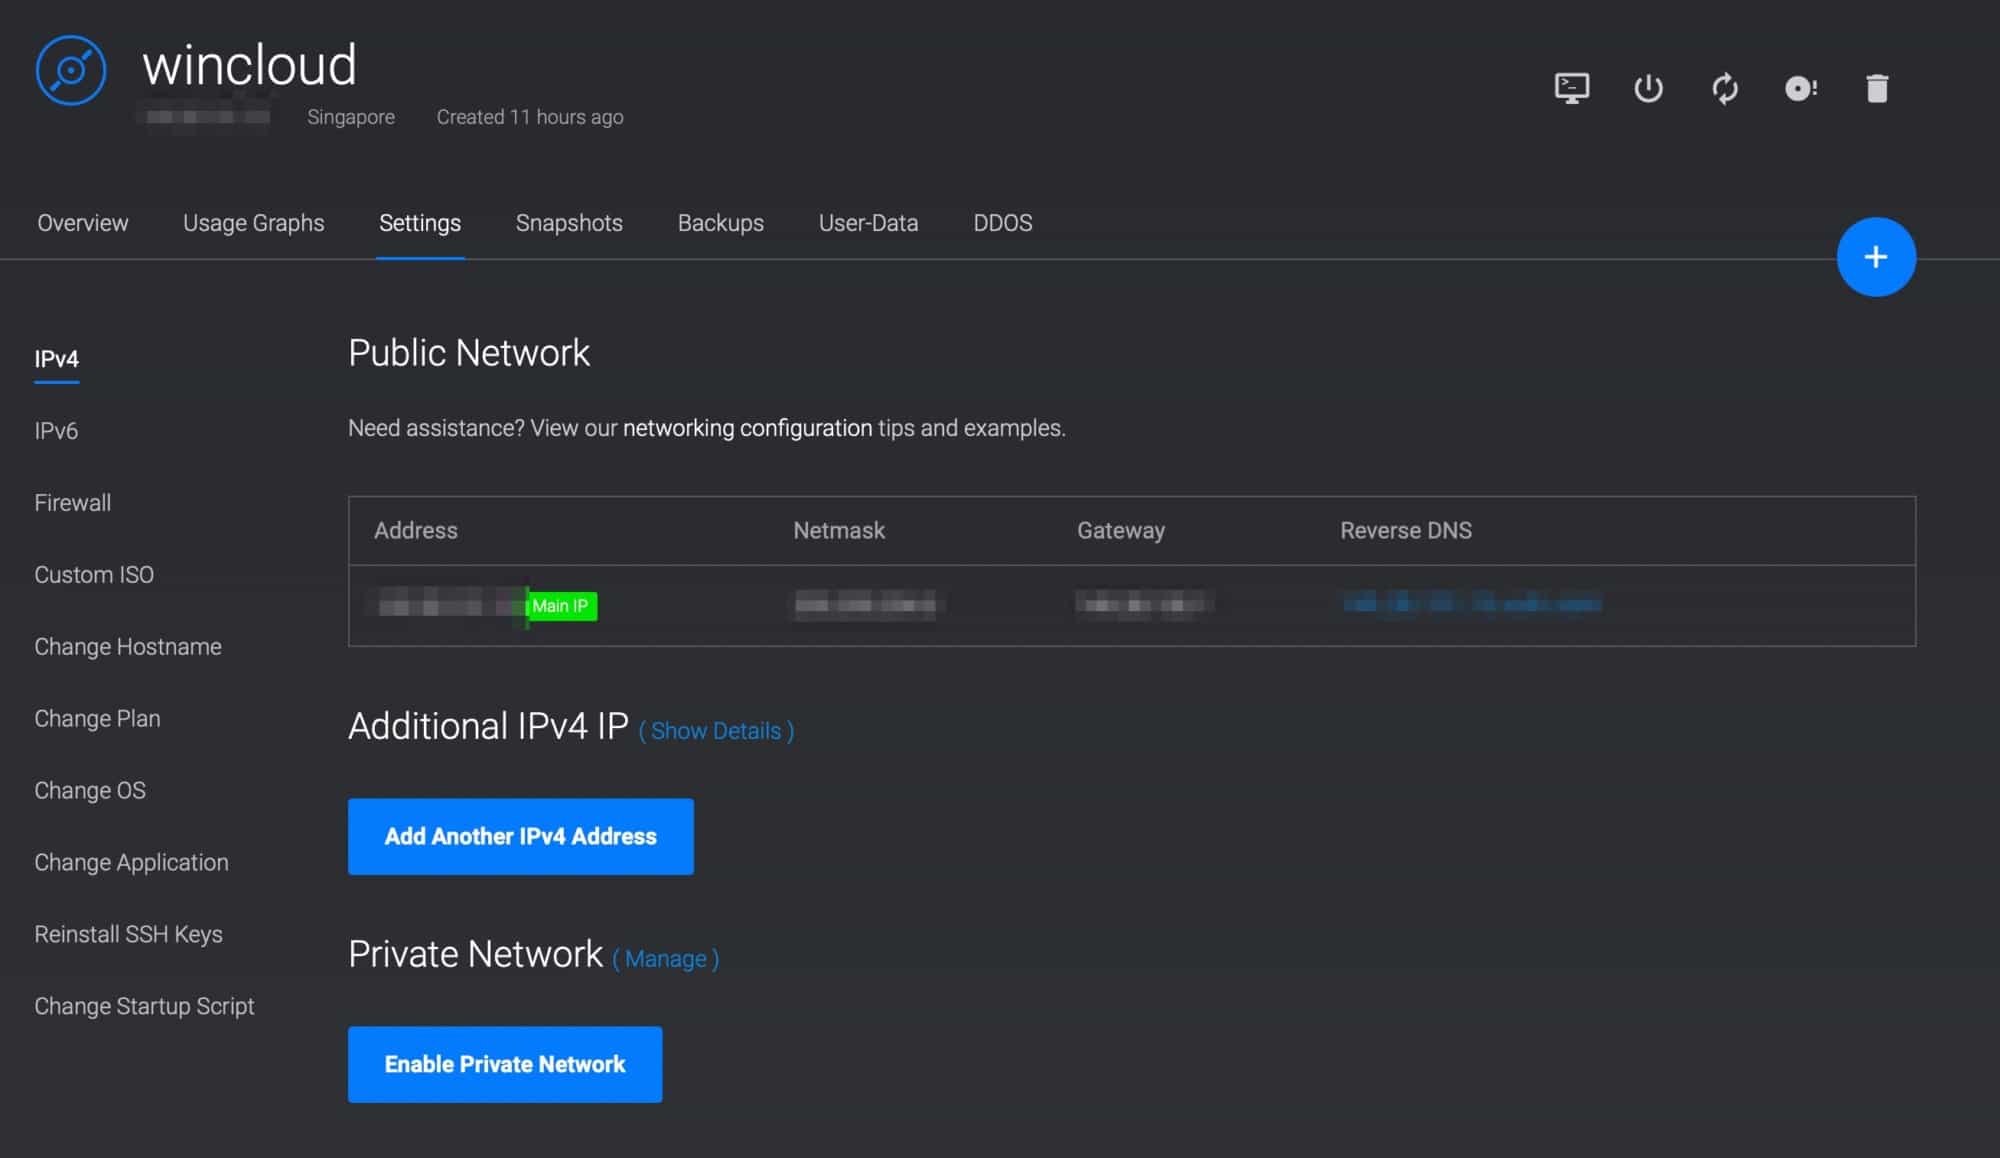Open the Usage Graphs tab
2000x1158 pixels.
click(x=254, y=223)
